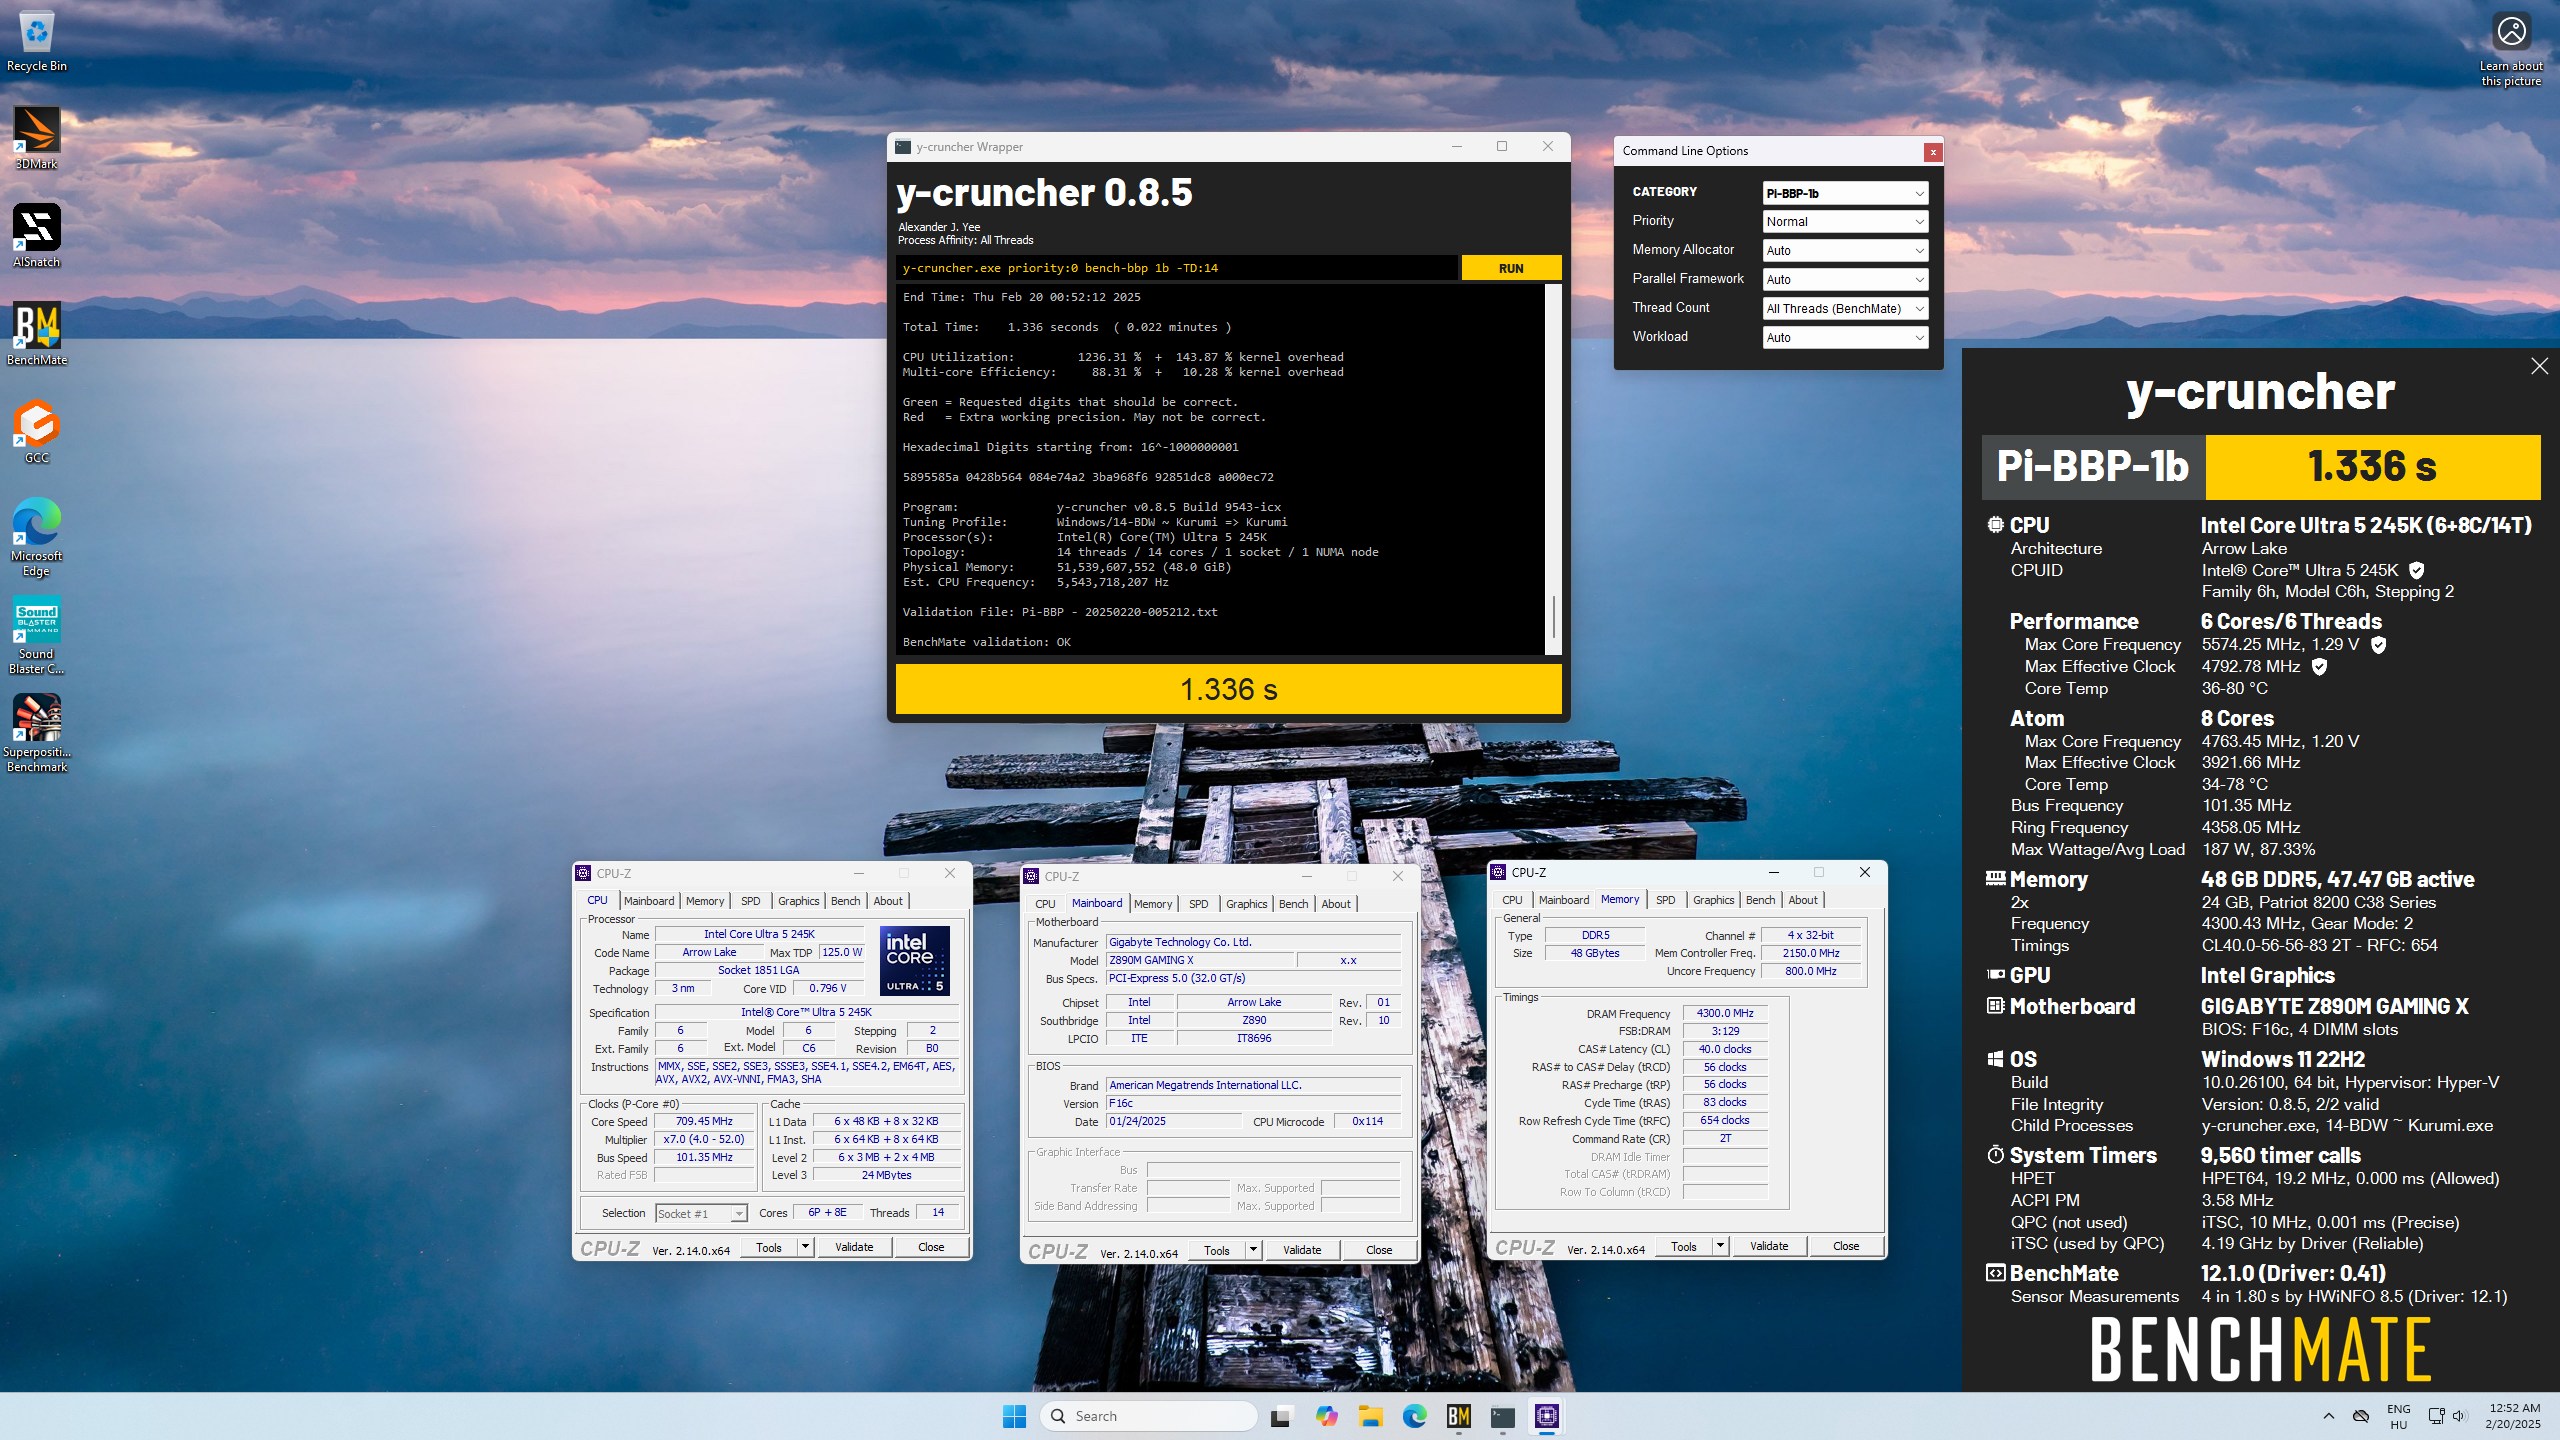The image size is (2560, 1440).
Task: Open the BenchMate desktop shortcut
Action: pos(36,334)
